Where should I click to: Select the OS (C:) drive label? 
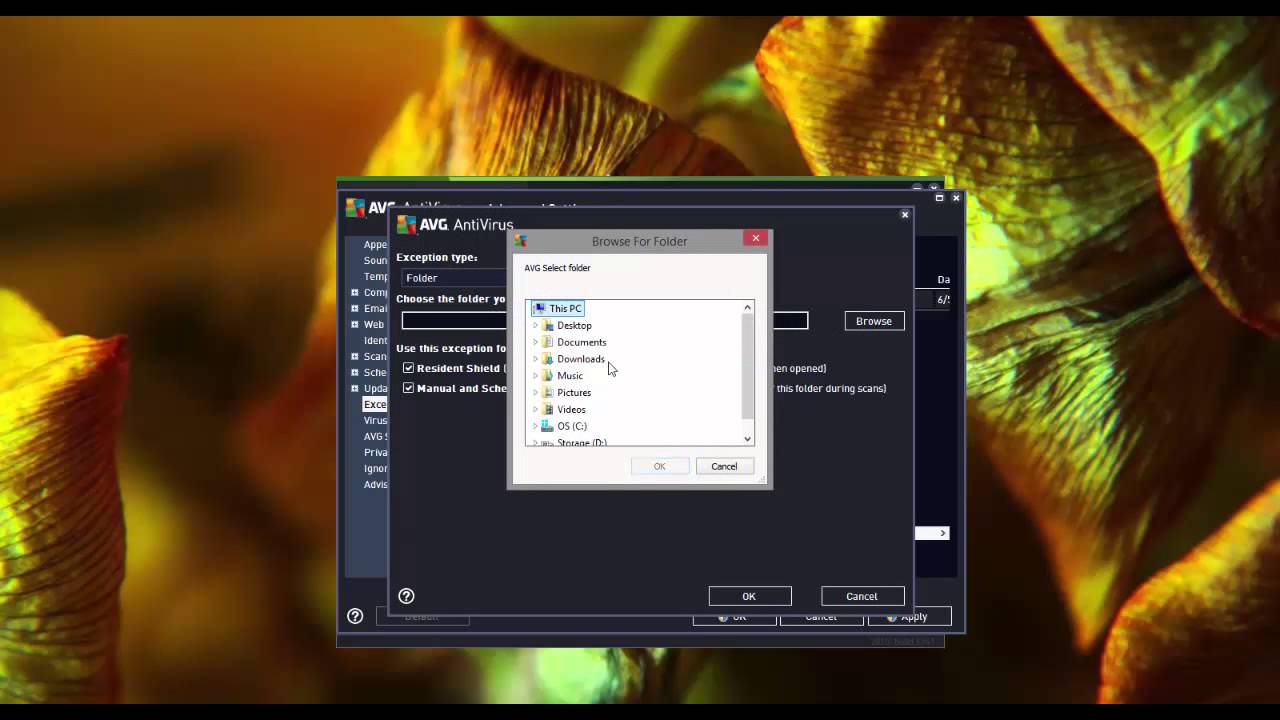(x=572, y=426)
